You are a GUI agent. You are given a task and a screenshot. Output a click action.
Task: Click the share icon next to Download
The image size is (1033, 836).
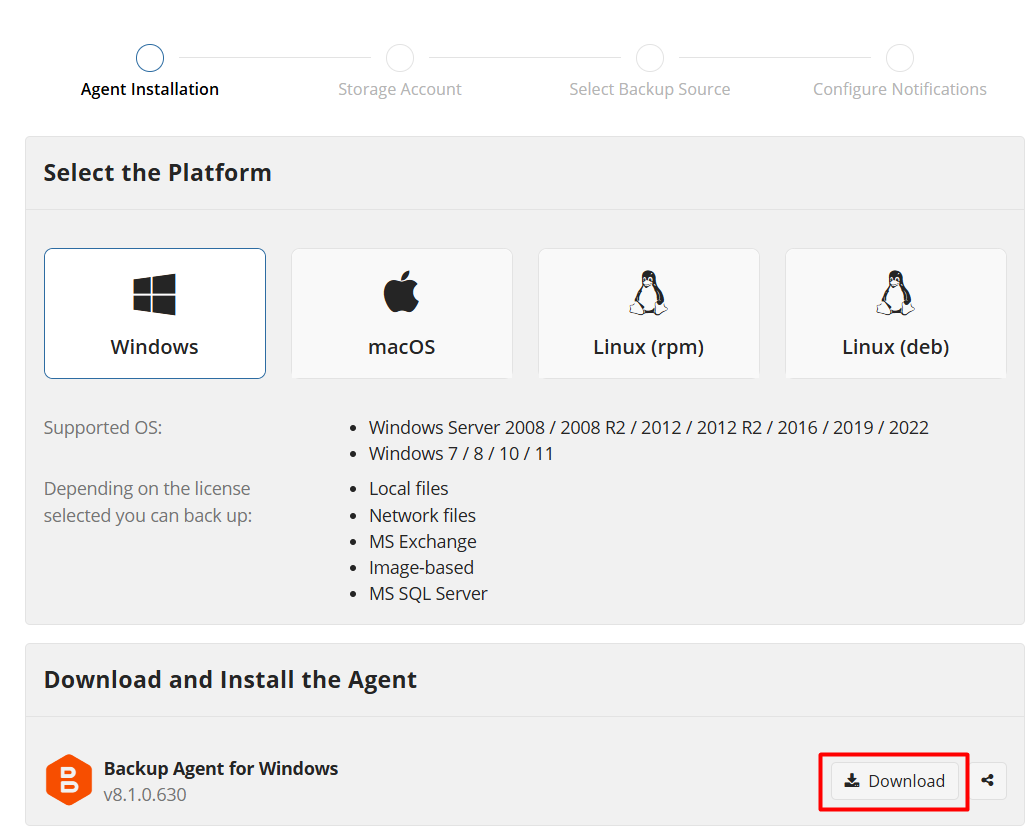tap(987, 781)
